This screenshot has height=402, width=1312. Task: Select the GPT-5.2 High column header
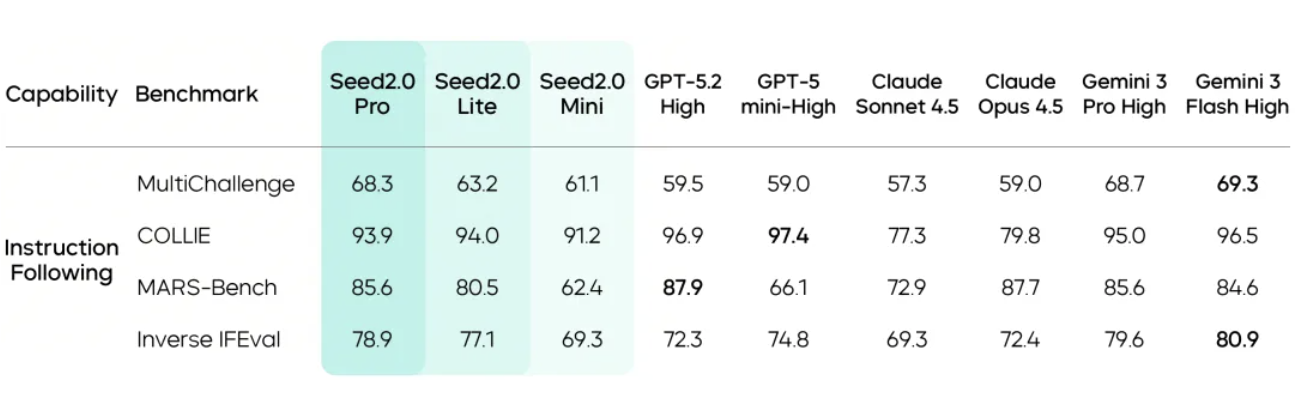pos(682,93)
